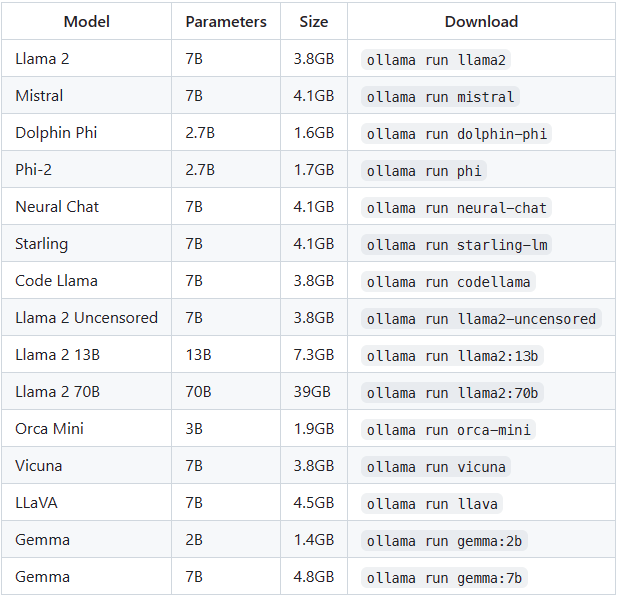Click the 'ollama run orca-mini' command

pyautogui.click(x=449, y=430)
